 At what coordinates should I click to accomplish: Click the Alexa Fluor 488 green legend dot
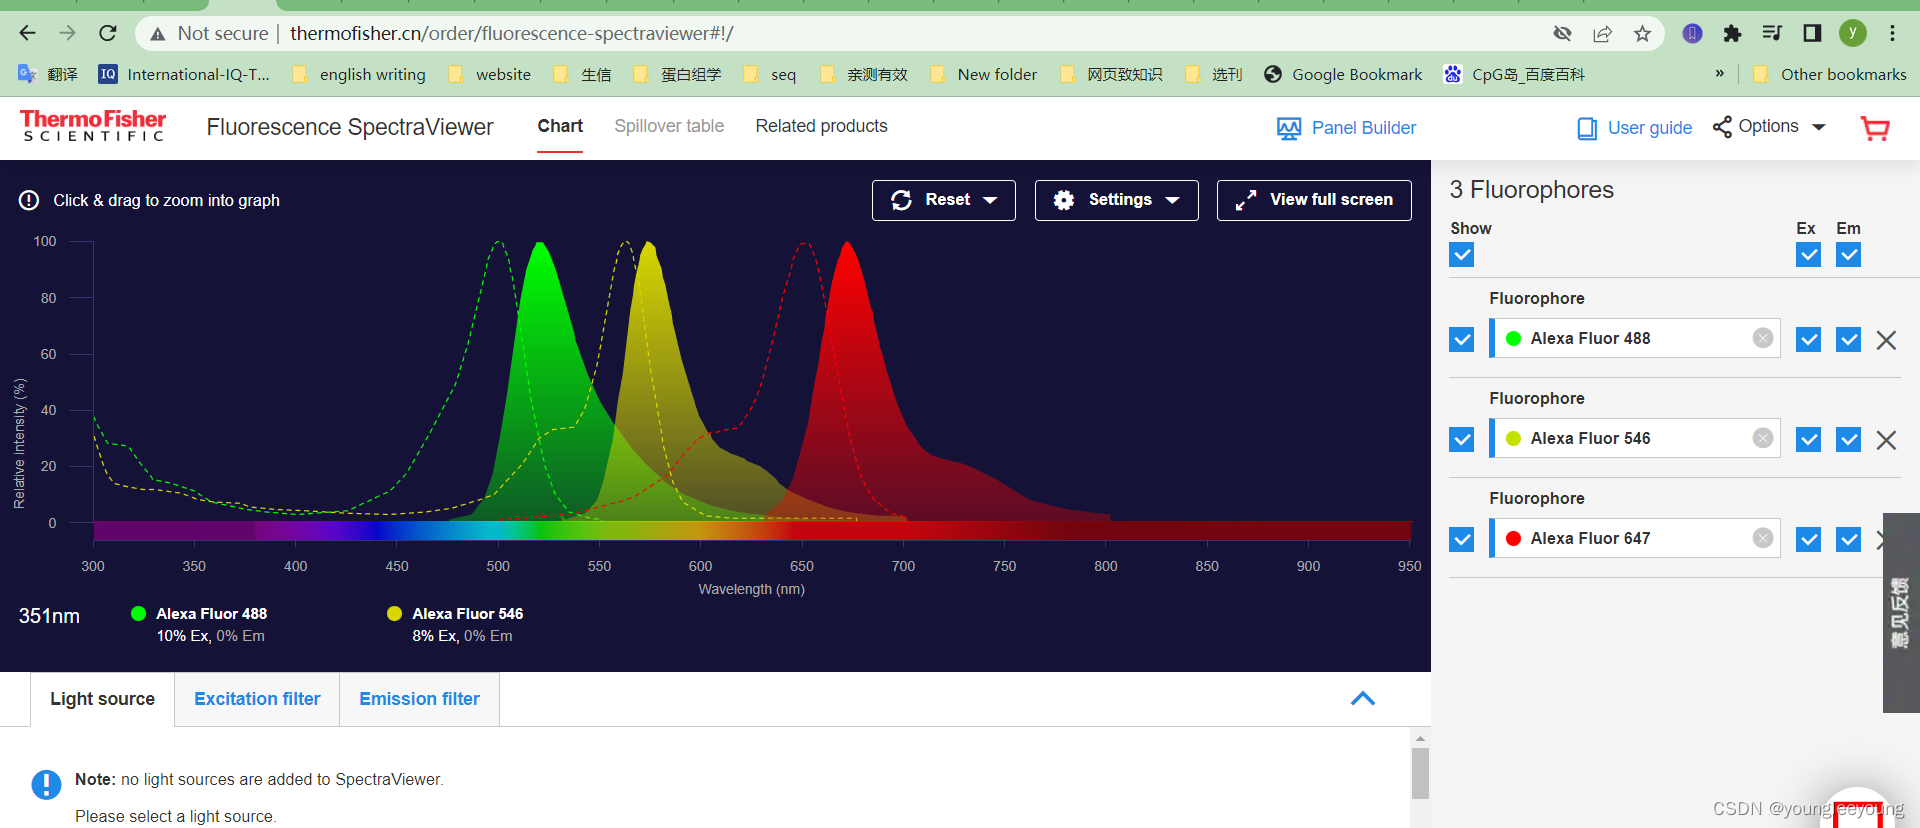click(138, 613)
